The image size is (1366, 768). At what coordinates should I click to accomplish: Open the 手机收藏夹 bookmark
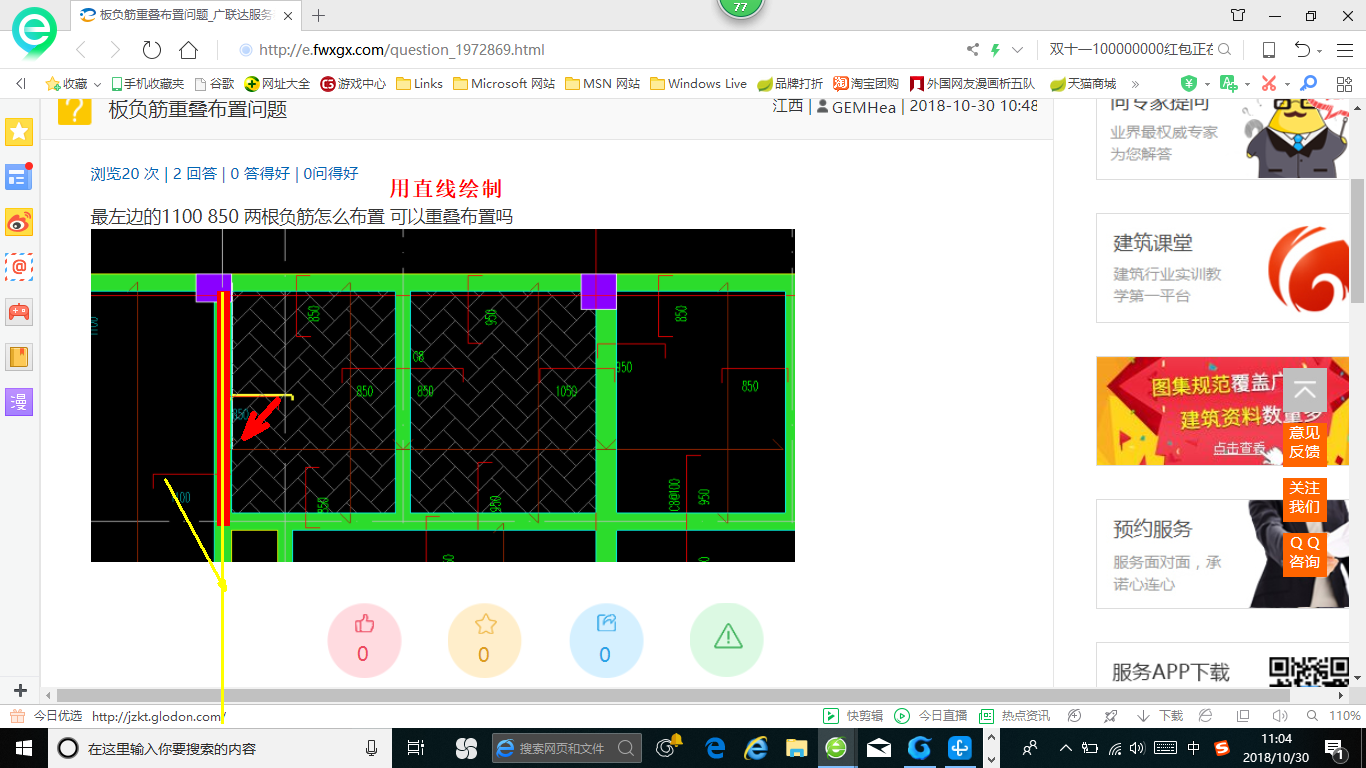(147, 84)
